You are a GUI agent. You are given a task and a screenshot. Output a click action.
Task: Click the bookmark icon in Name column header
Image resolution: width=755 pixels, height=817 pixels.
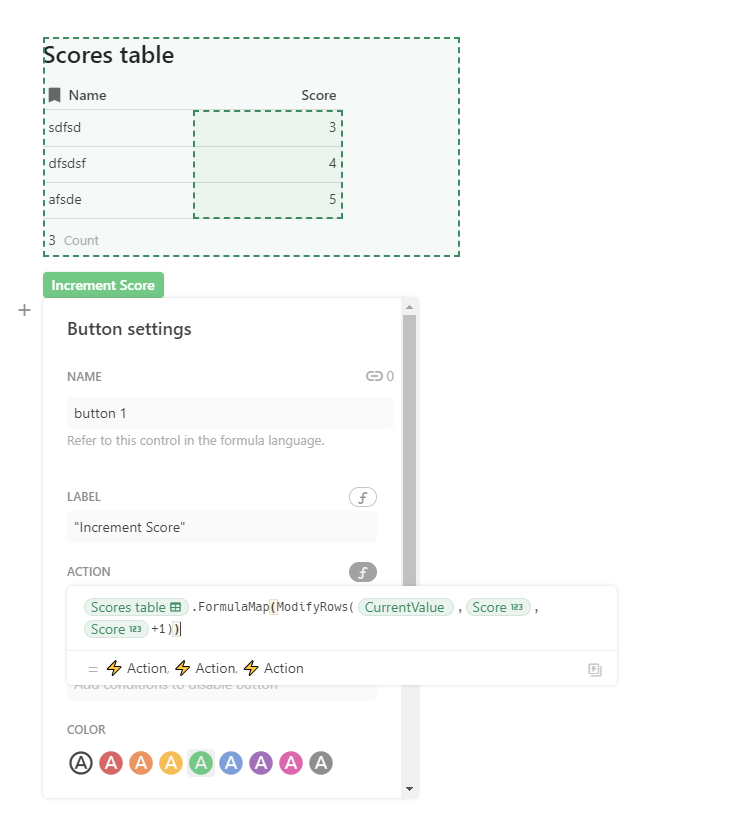pos(55,95)
